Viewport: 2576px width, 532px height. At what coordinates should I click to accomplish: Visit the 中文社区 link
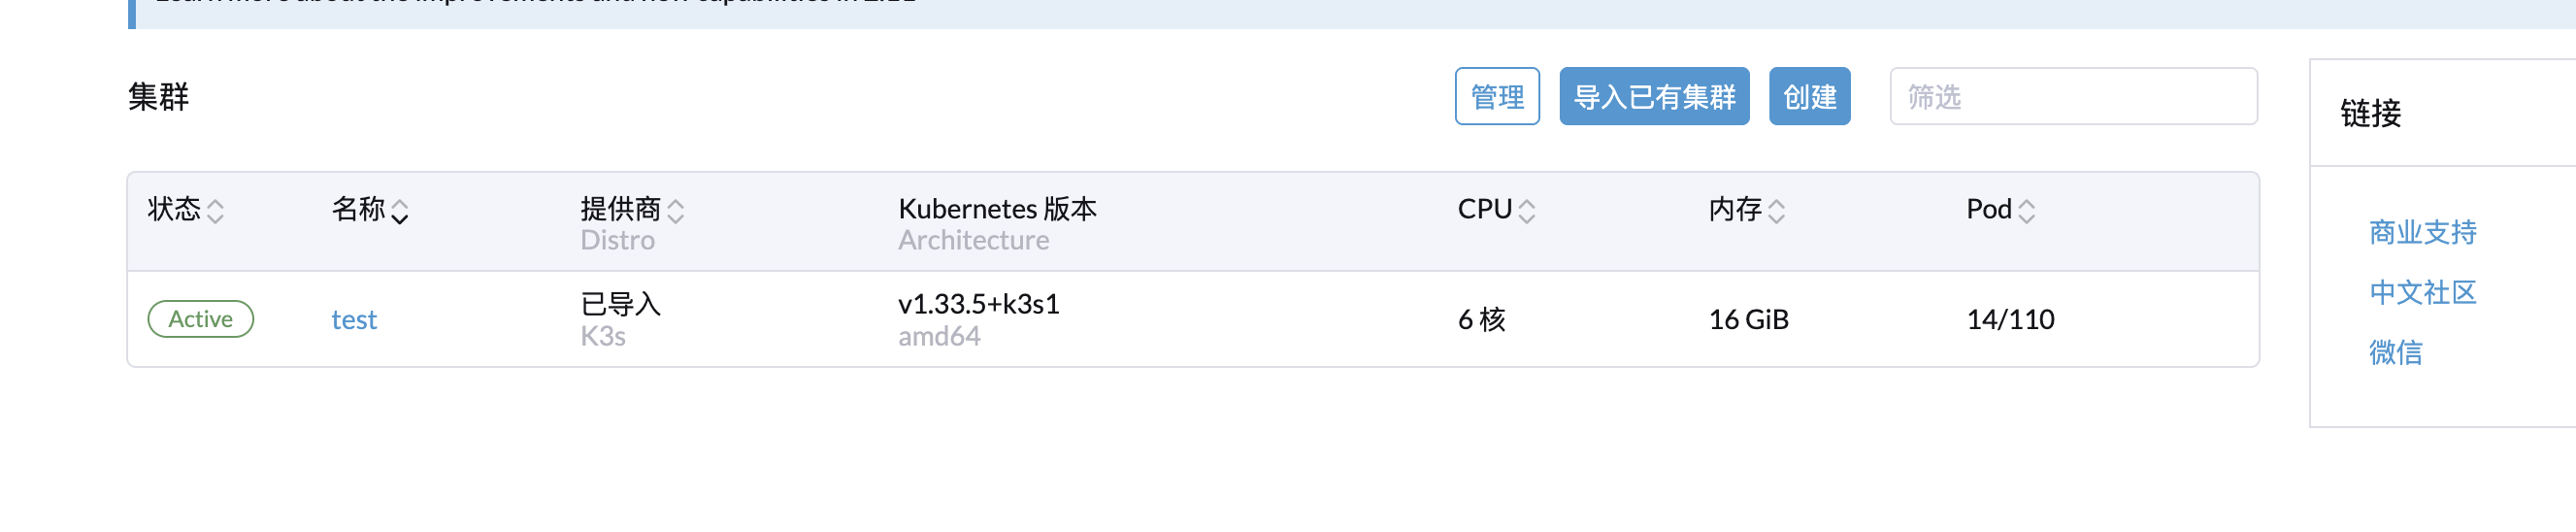point(2422,293)
